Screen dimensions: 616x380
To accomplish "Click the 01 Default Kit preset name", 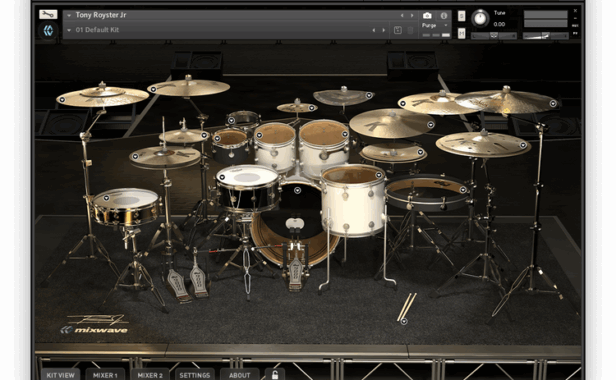I will tap(97, 30).
